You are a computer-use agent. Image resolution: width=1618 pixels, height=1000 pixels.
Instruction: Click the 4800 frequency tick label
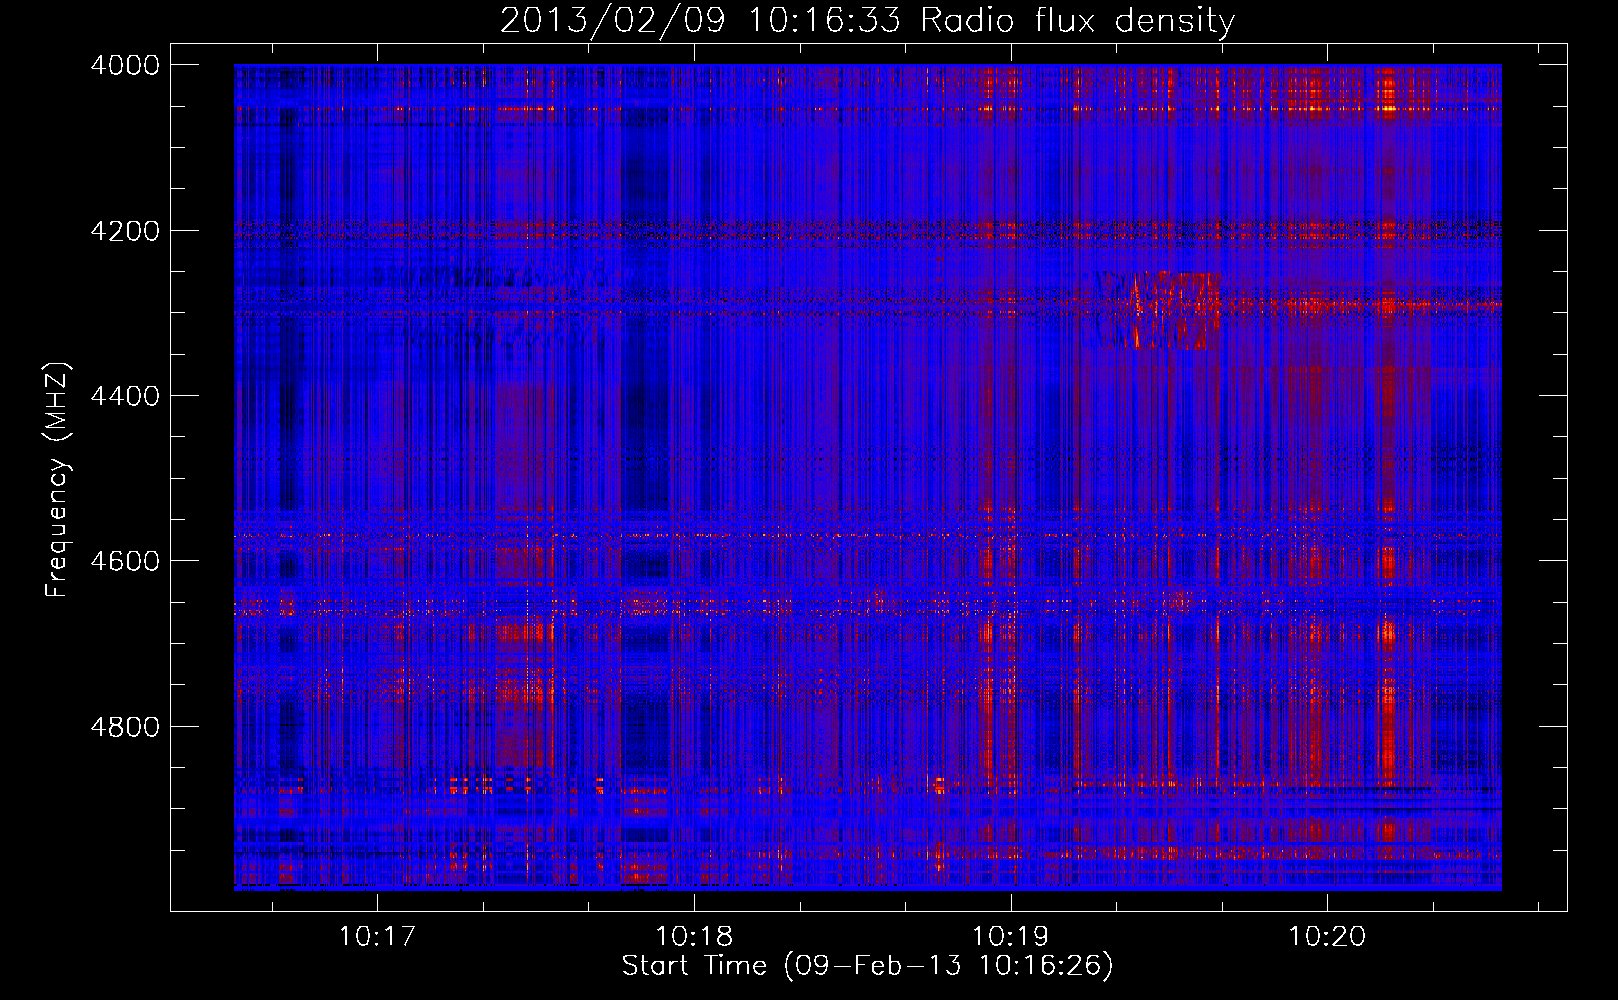(x=125, y=726)
